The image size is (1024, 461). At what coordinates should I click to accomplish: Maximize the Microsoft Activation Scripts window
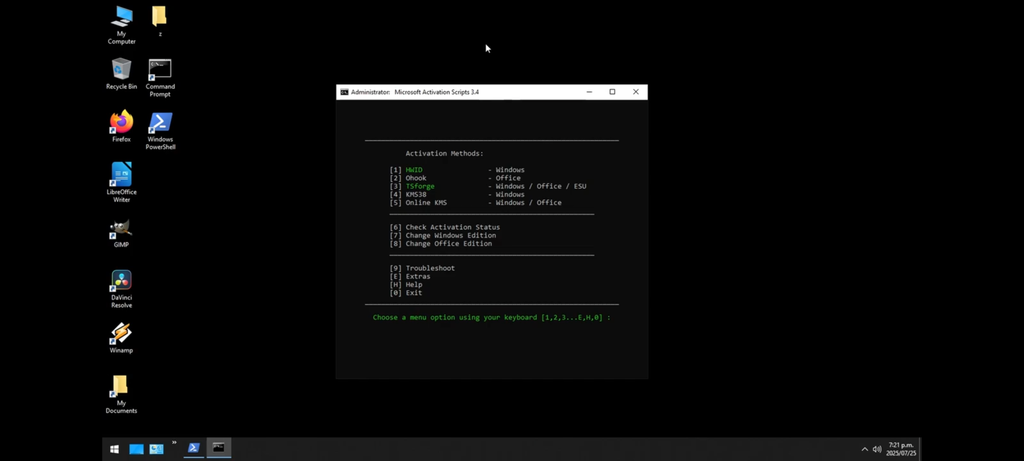(612, 92)
